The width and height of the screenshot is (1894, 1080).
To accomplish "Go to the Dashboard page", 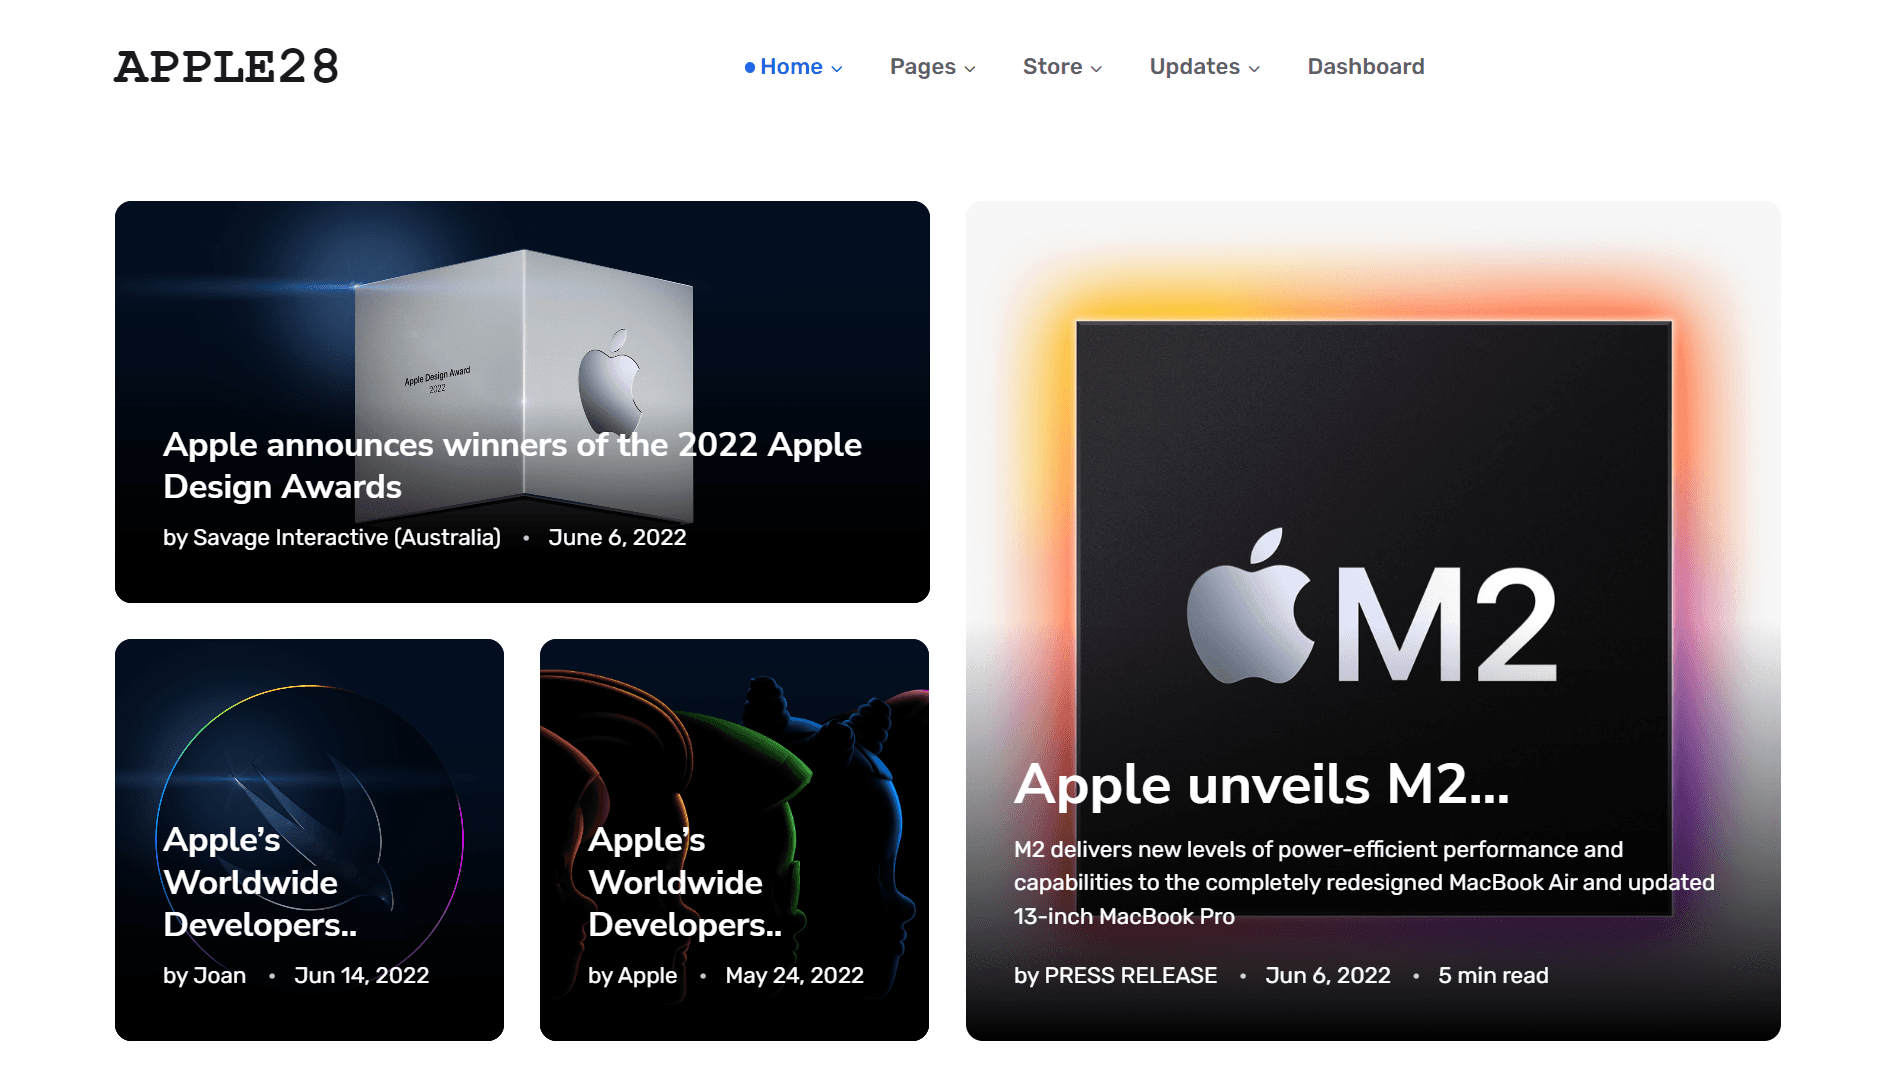I will coord(1366,67).
